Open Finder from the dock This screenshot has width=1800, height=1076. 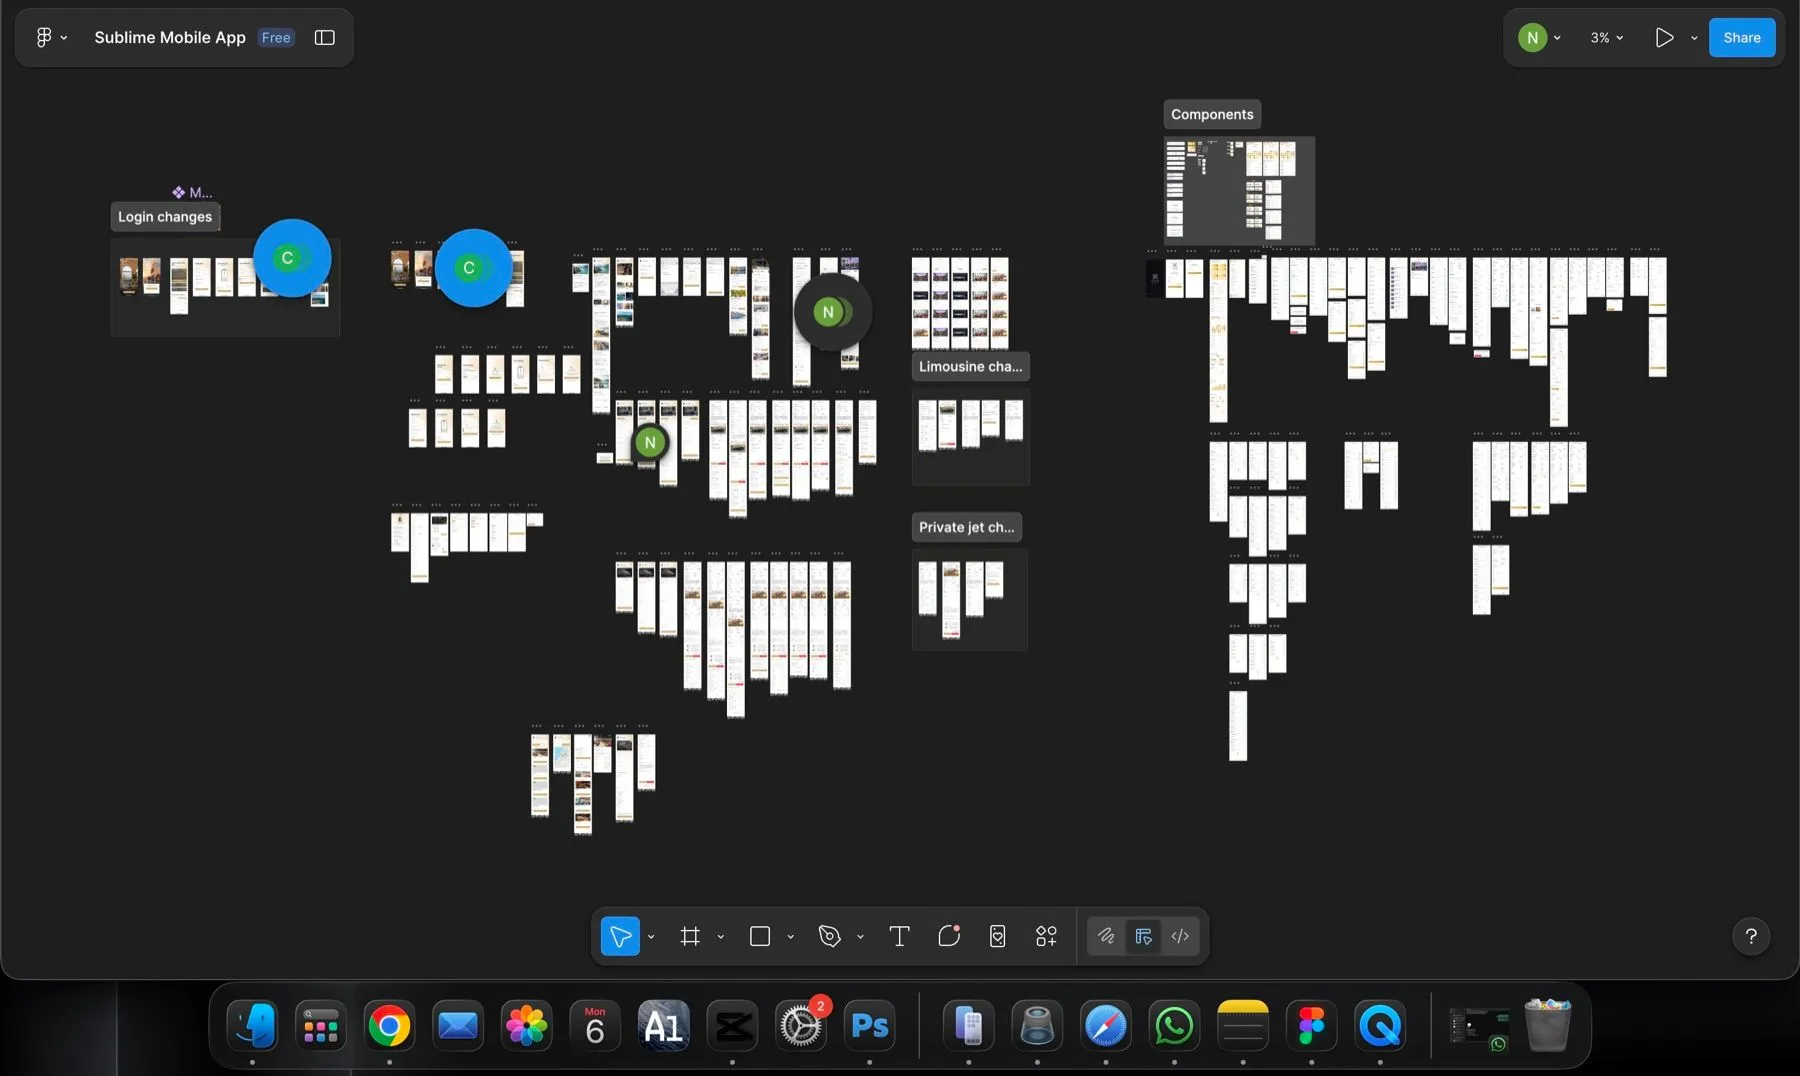(x=252, y=1026)
